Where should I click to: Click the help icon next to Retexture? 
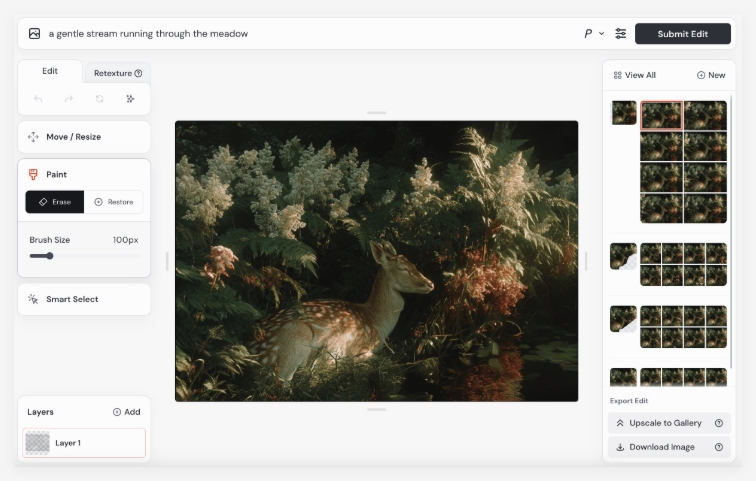pyautogui.click(x=138, y=73)
